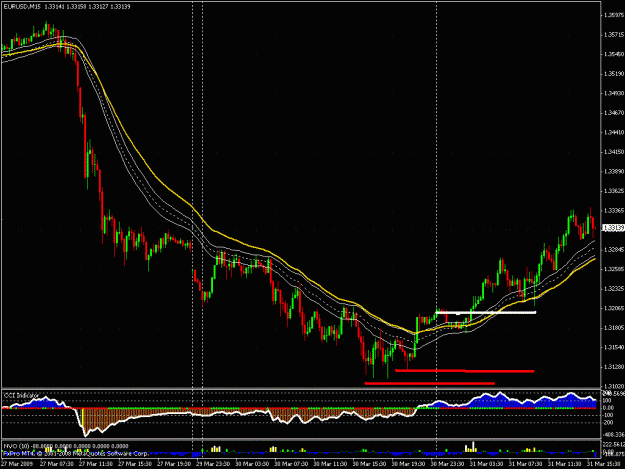
Task: Click the CCI indicator panel label
Action: click(x=21, y=395)
